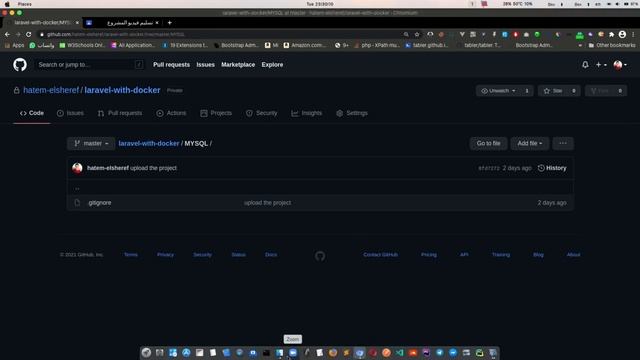
Task: Open hatem-elsheref owner profile link
Action: [x=51, y=90]
